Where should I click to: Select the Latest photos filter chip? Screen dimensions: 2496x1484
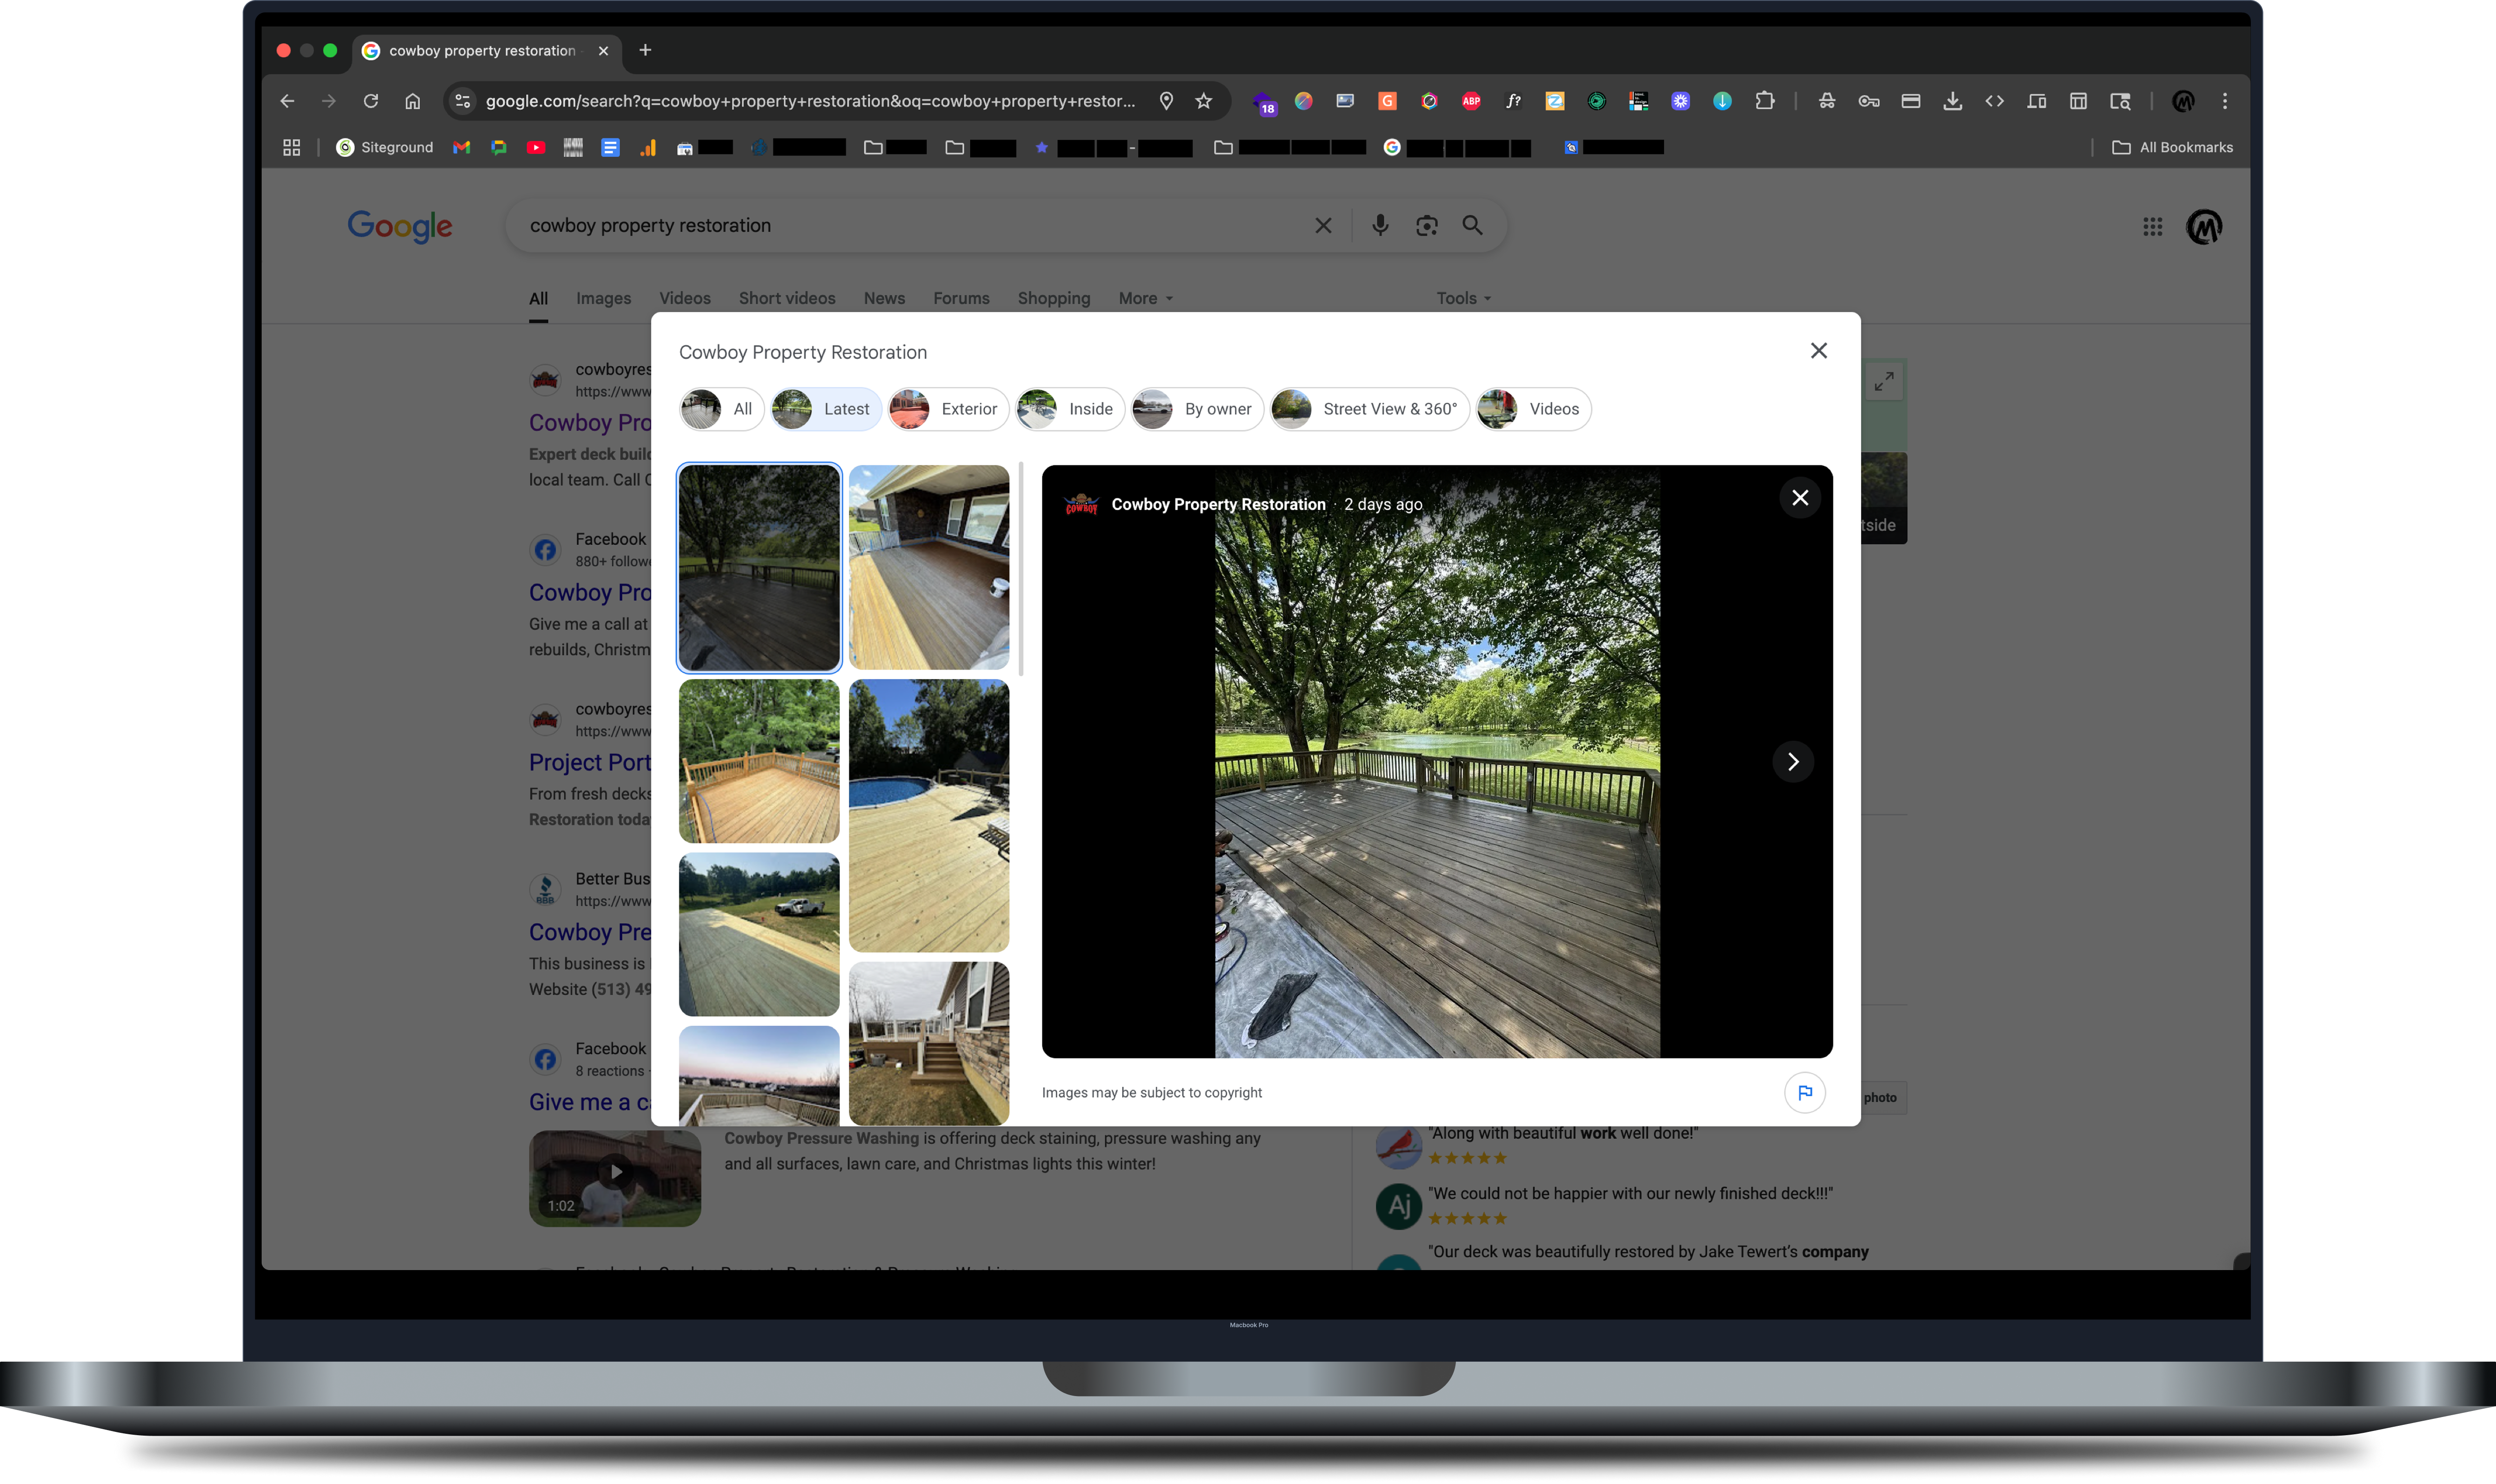(x=826, y=409)
